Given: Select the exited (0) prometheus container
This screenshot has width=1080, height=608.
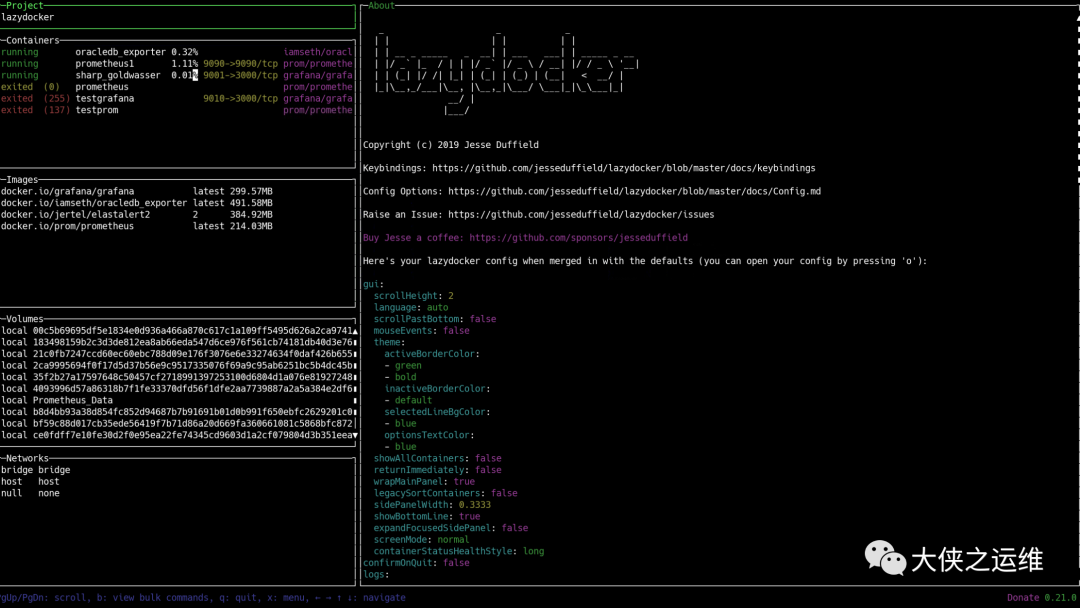Looking at the screenshot, I should [176, 87].
